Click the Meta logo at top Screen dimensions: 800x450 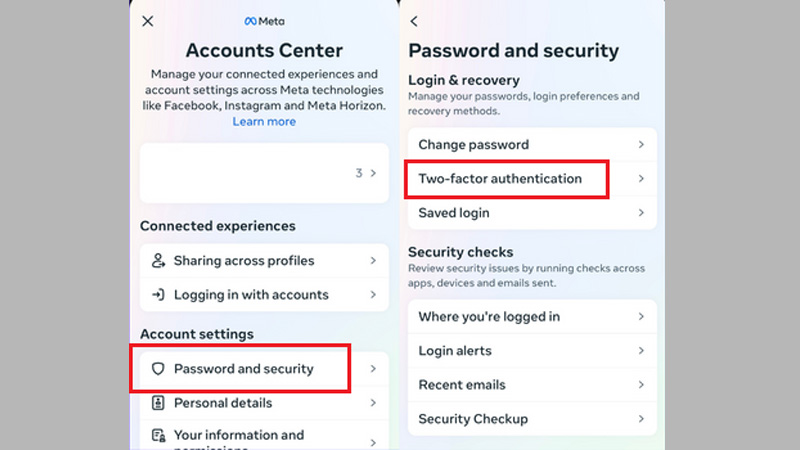(265, 21)
